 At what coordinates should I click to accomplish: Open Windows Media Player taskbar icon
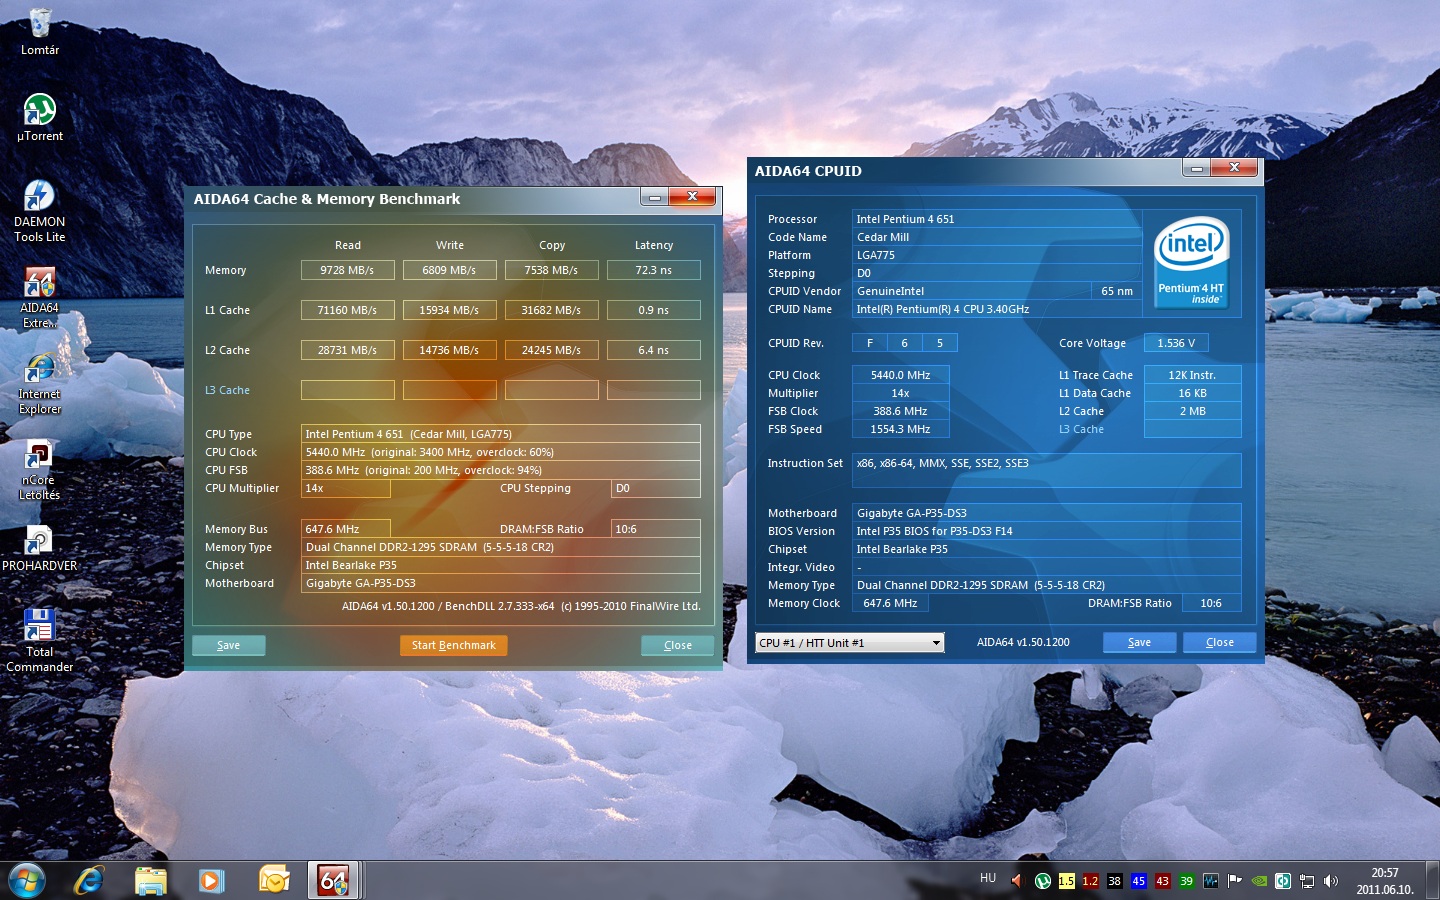coord(211,881)
